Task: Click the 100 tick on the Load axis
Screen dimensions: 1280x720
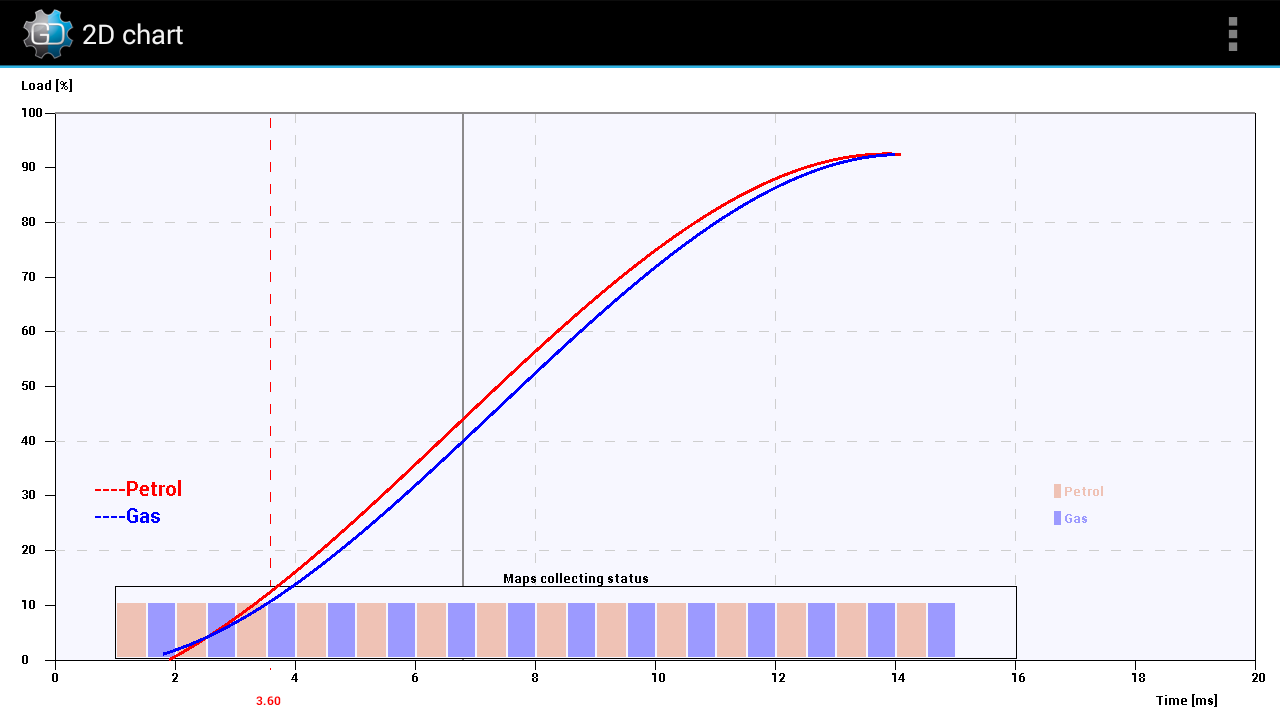Action: (x=32, y=113)
